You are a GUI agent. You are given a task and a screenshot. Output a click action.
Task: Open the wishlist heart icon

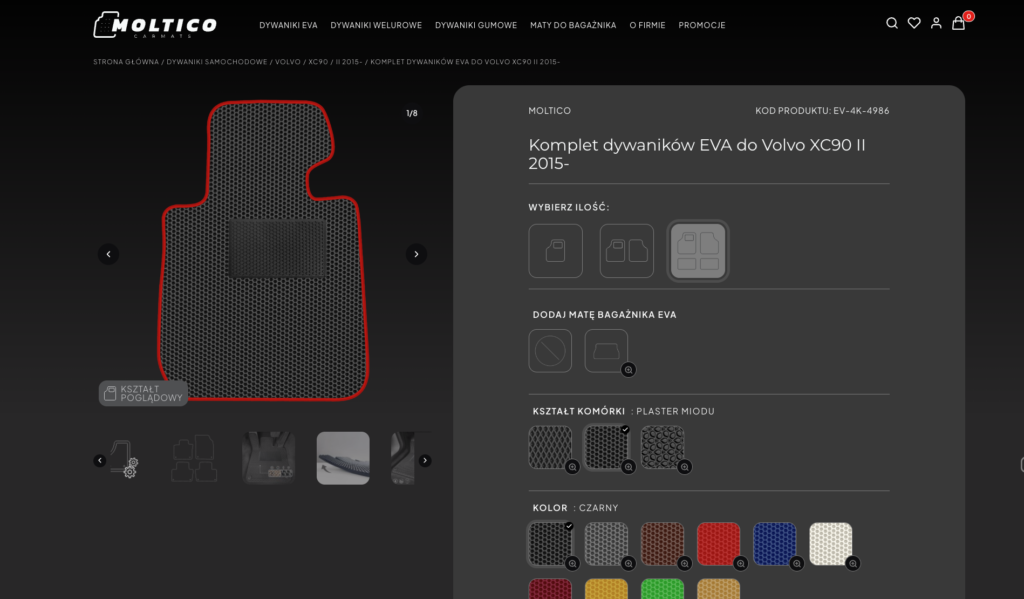pos(914,24)
